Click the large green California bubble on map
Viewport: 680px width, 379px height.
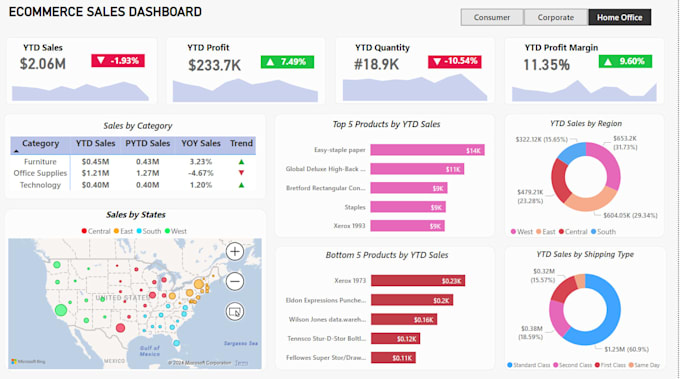pyautogui.click(x=61, y=310)
